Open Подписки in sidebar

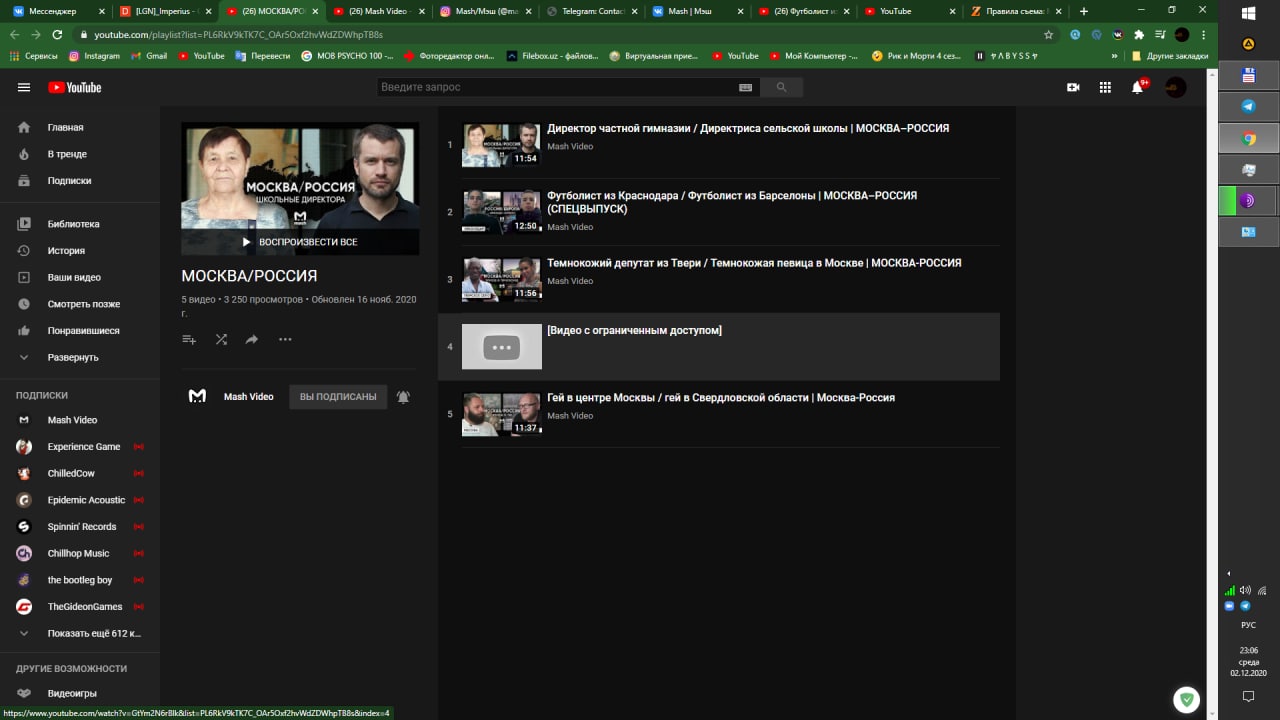click(80, 181)
